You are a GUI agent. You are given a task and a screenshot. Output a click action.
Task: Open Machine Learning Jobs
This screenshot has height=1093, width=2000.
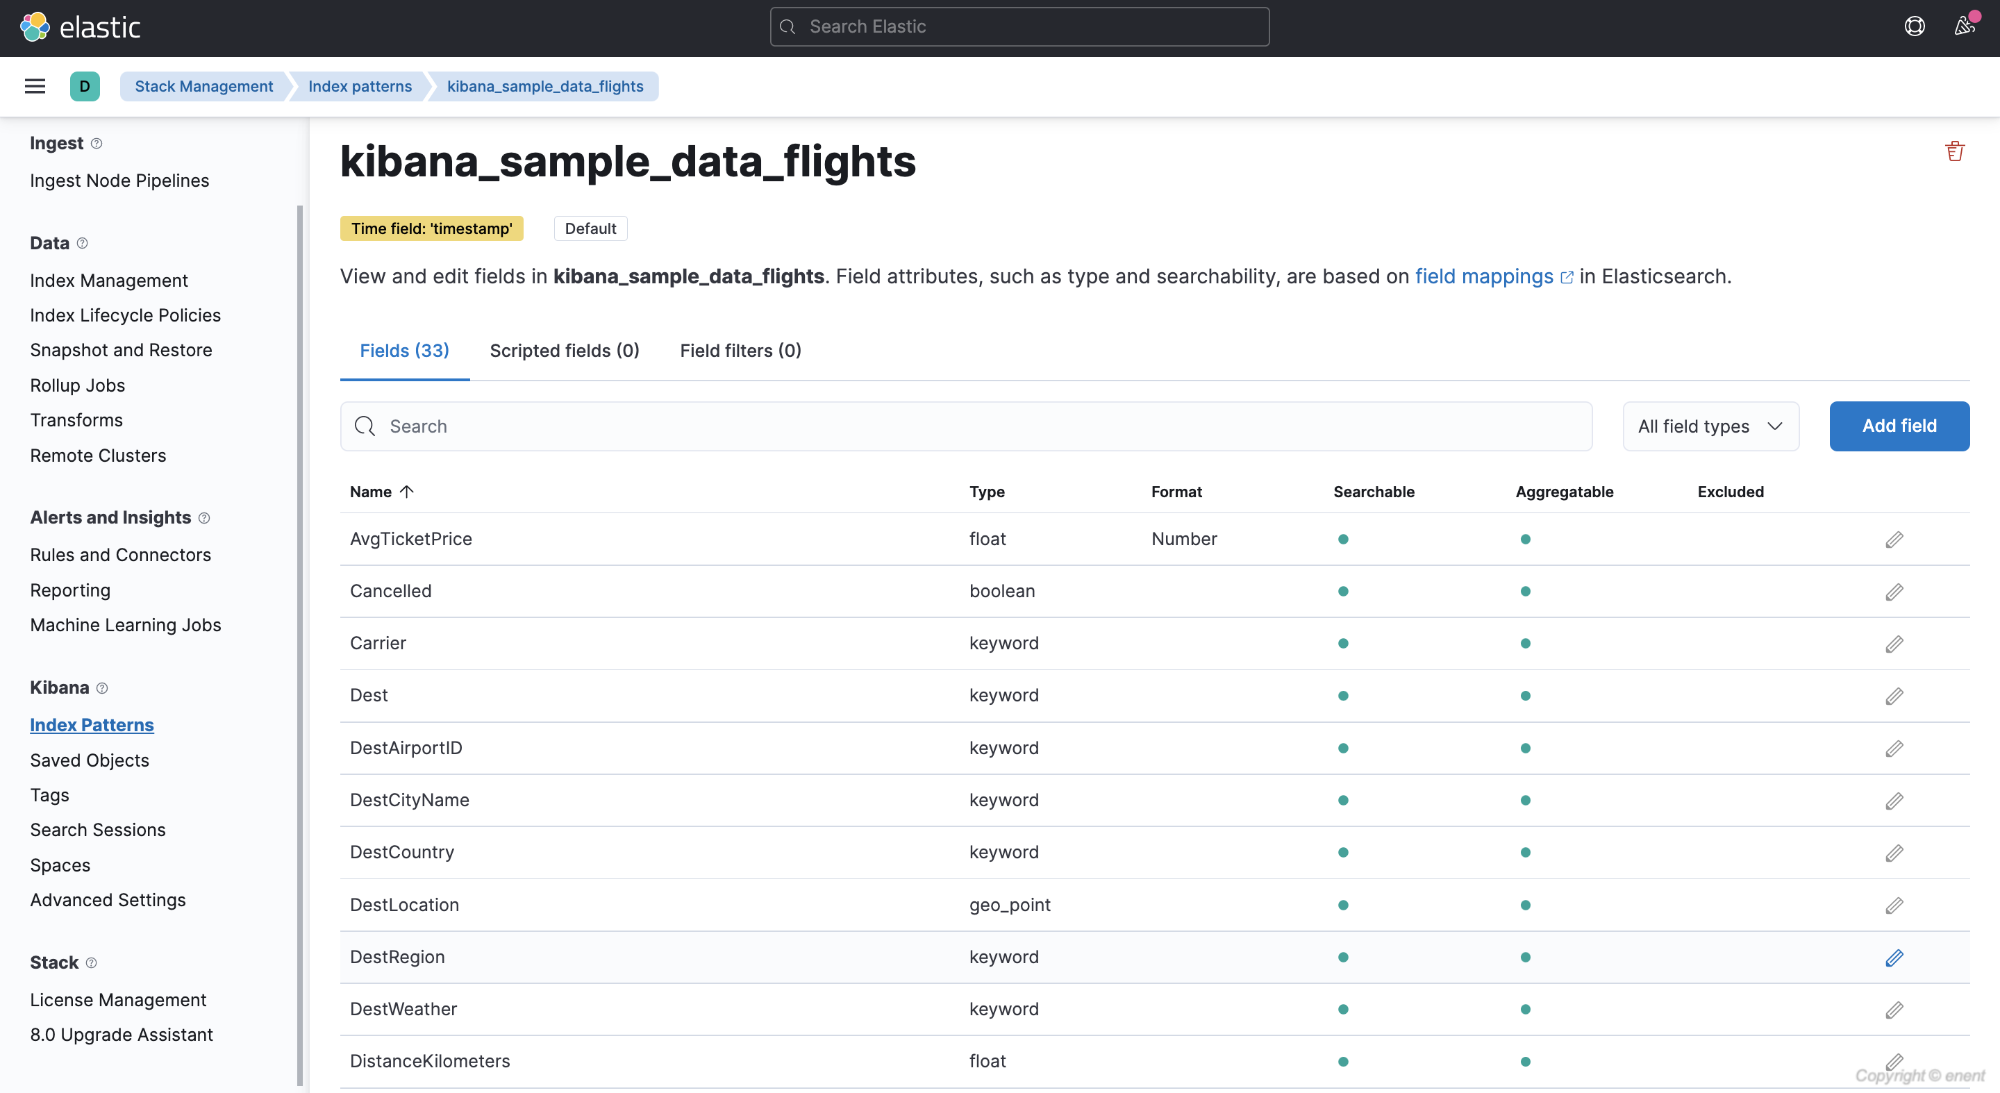[x=125, y=625]
